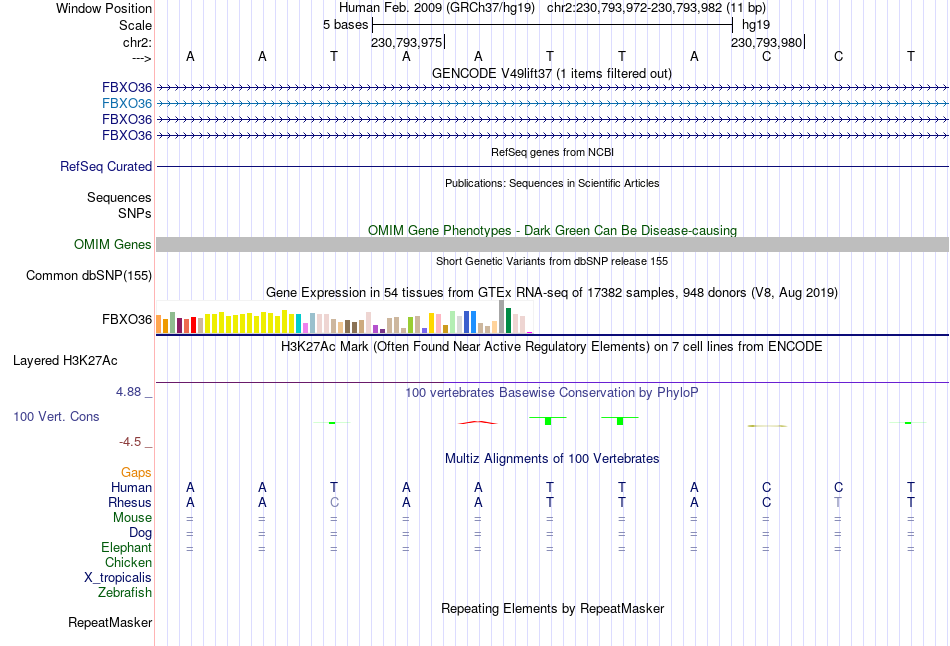
Task: Open Publications: Sequences in Scientific Articles title
Action: tap(552, 183)
